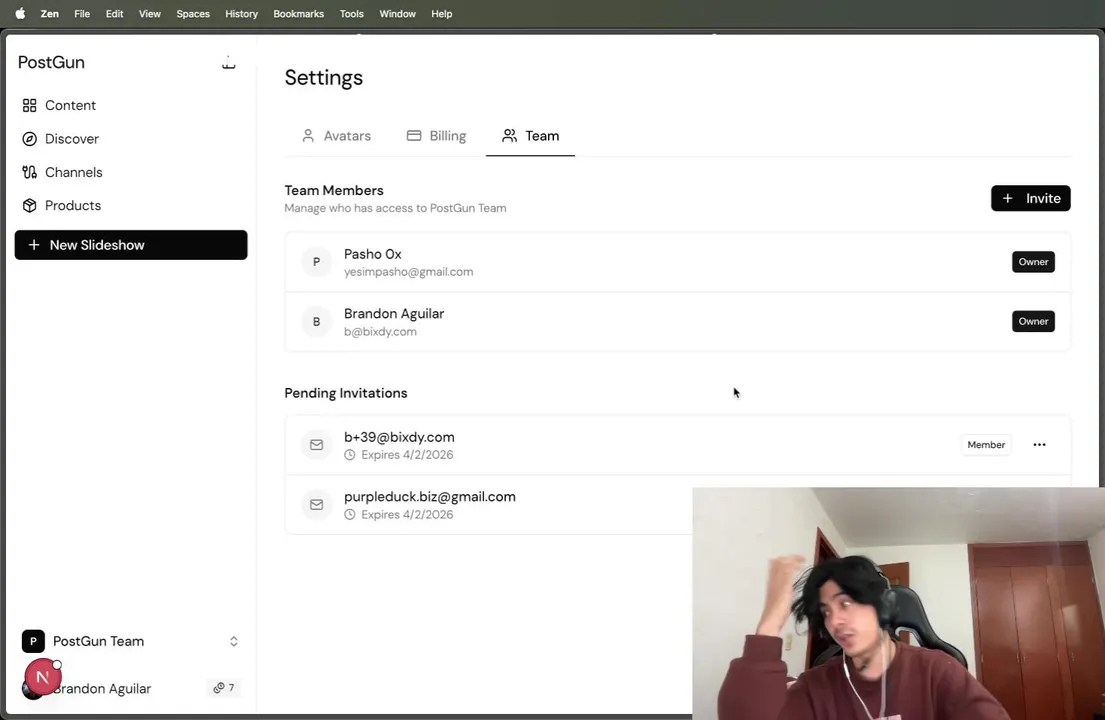Click Brandon Aguilar avatar letter B
Image resolution: width=1105 pixels, height=720 pixels.
[x=316, y=321]
